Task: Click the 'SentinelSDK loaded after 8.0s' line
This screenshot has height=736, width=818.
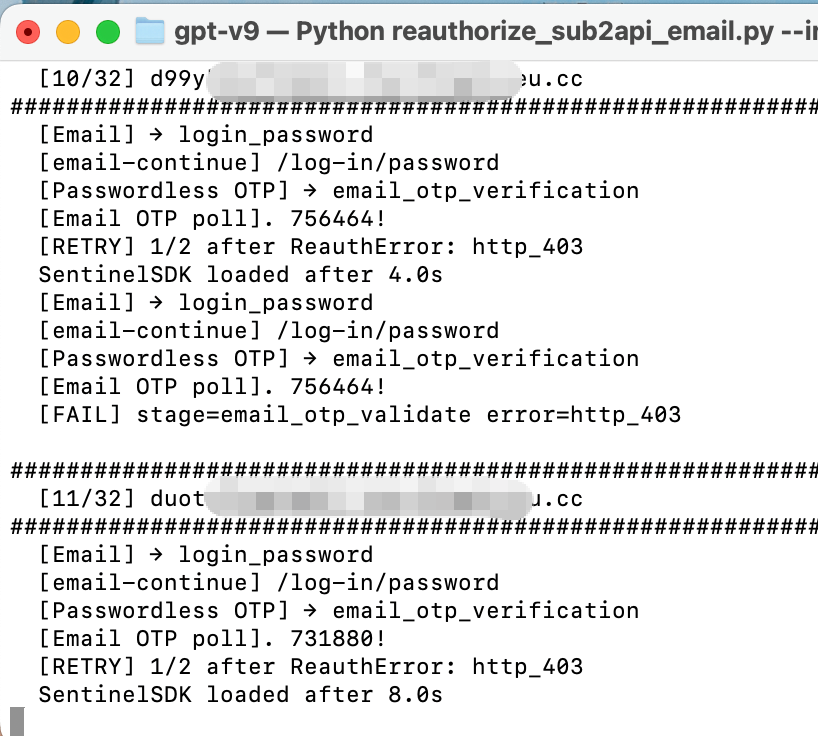Action: click(x=240, y=694)
